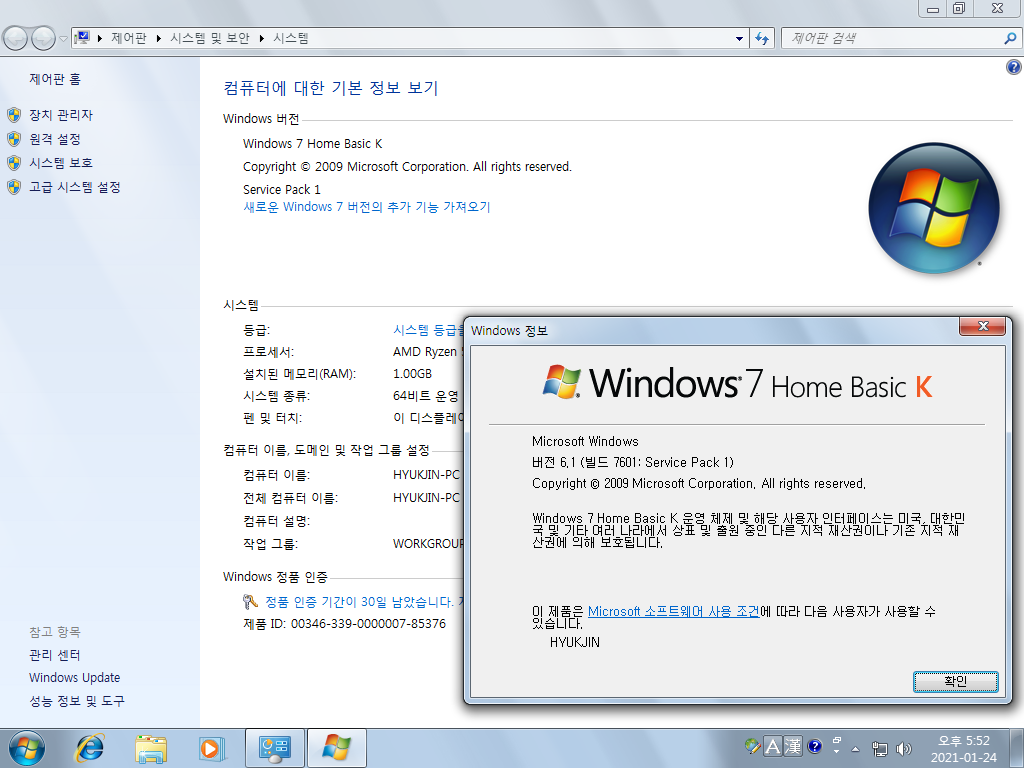
Task: Select the Windows 정보 taskbar button
Action: 336,748
